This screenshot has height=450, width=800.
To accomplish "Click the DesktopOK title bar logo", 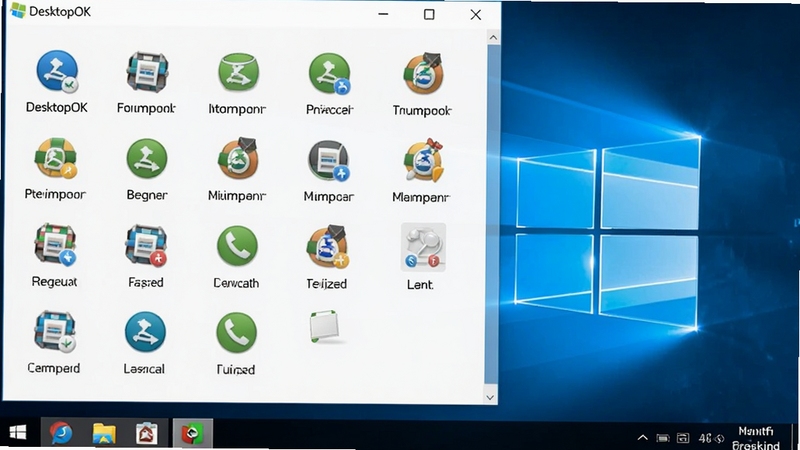I will tap(18, 11).
